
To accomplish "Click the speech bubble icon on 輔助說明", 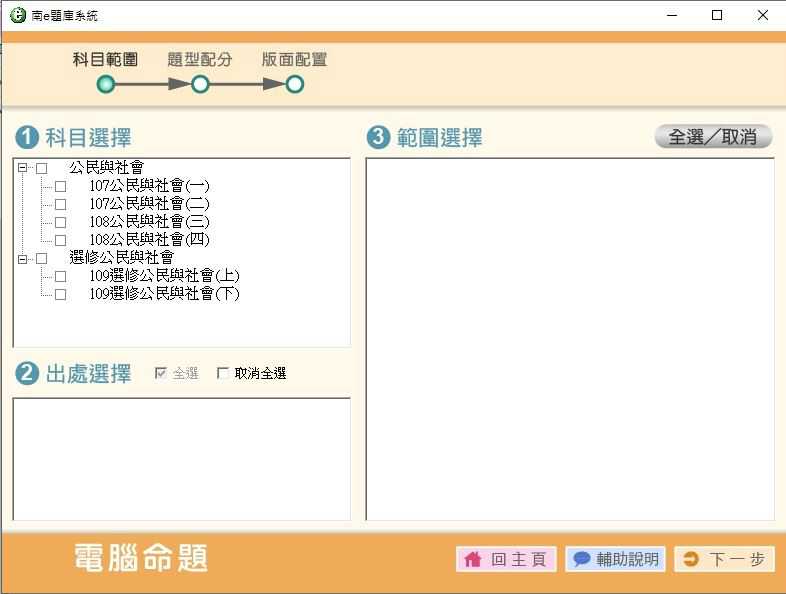I will pyautogui.click(x=581, y=558).
